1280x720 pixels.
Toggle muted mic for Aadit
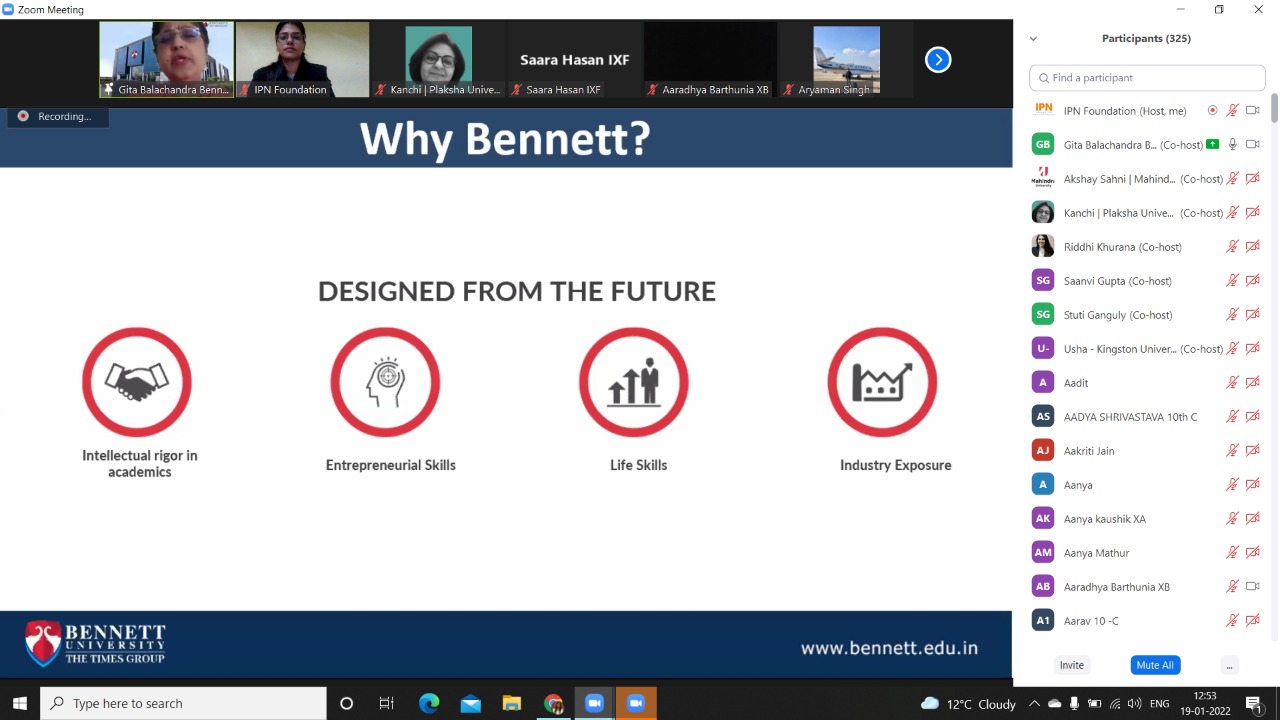tap(1233, 383)
